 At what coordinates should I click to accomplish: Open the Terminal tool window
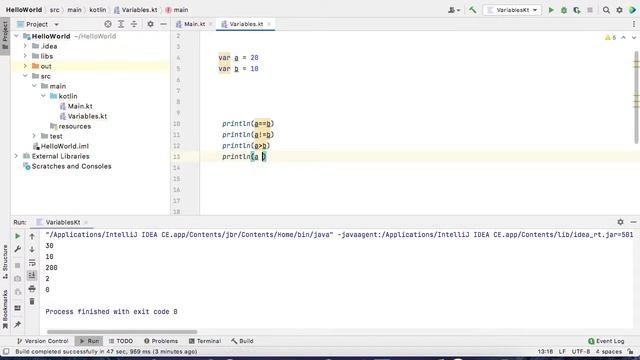pyautogui.click(x=205, y=341)
